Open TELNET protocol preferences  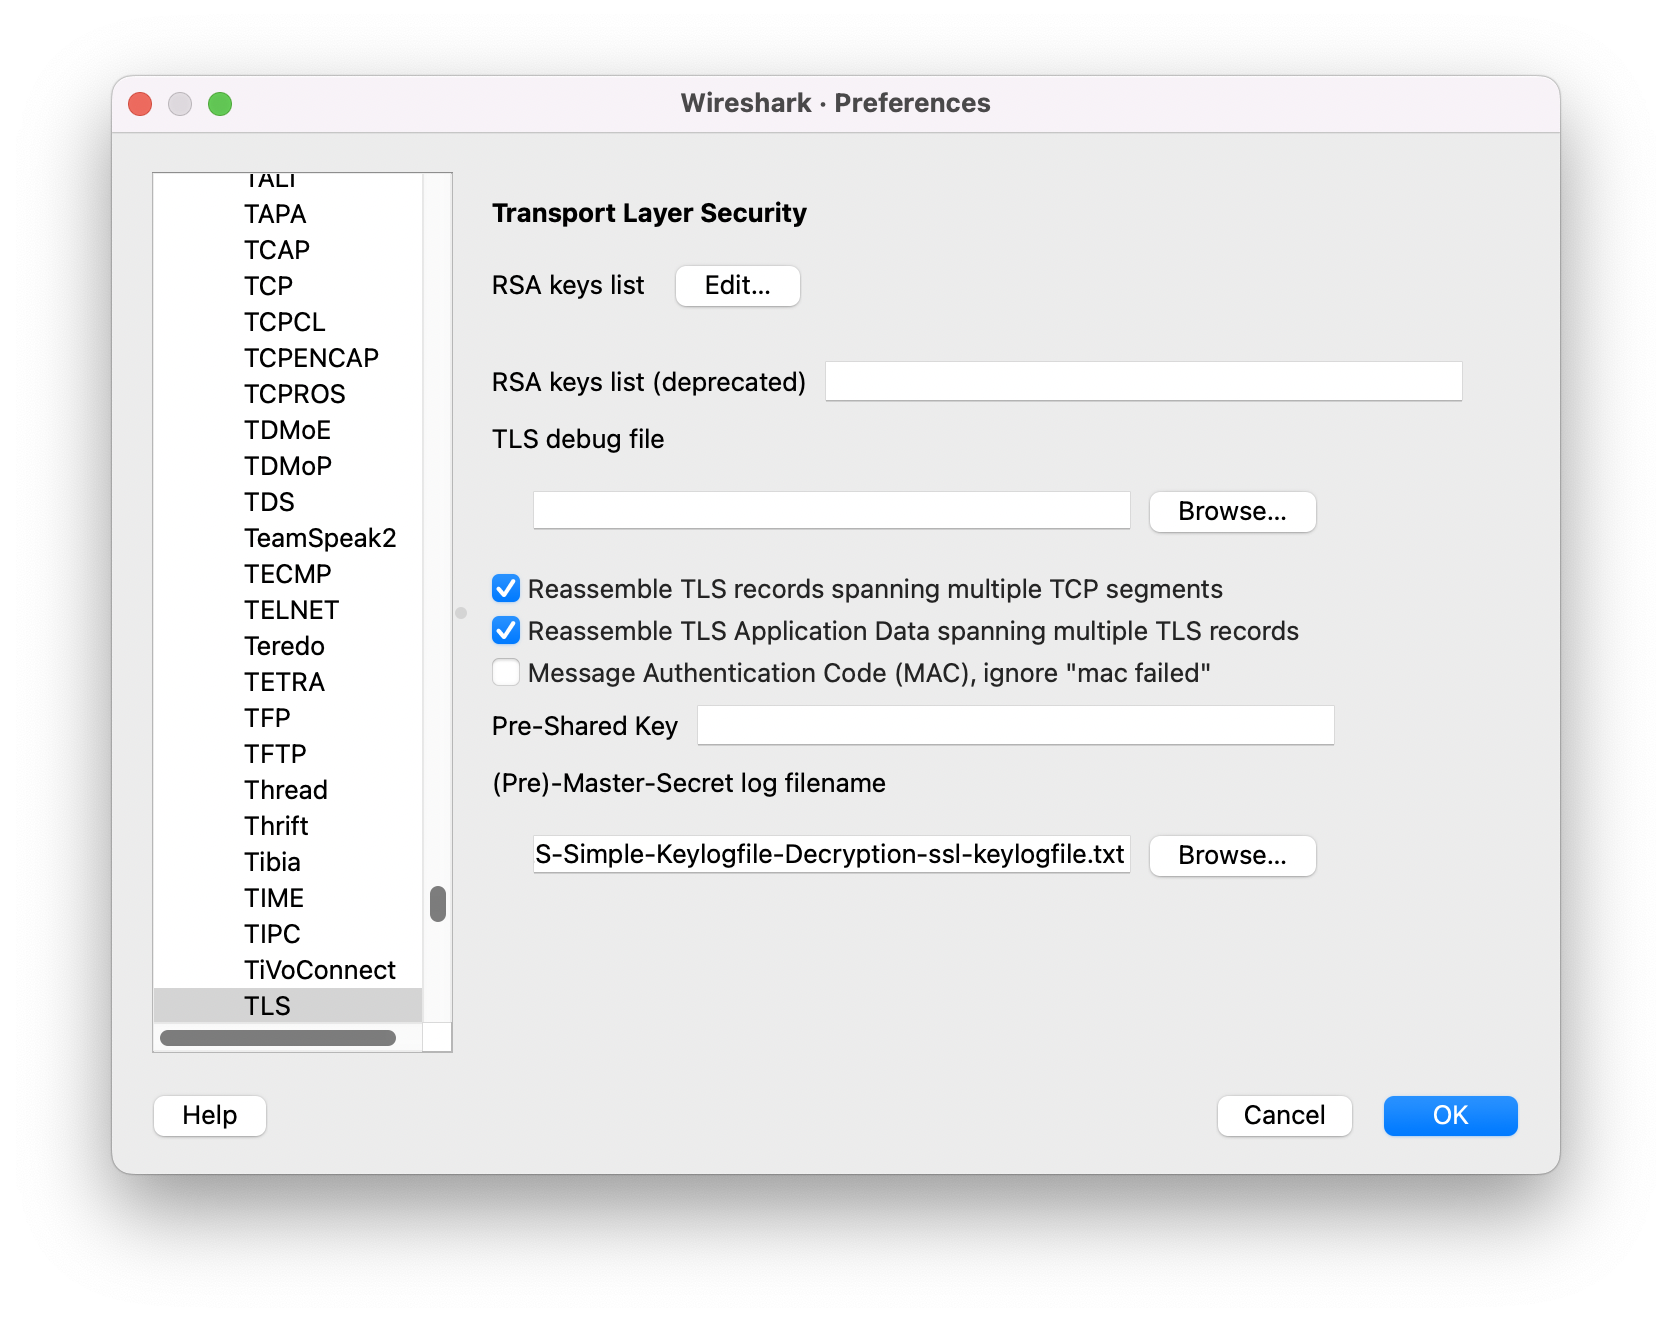coord(288,610)
